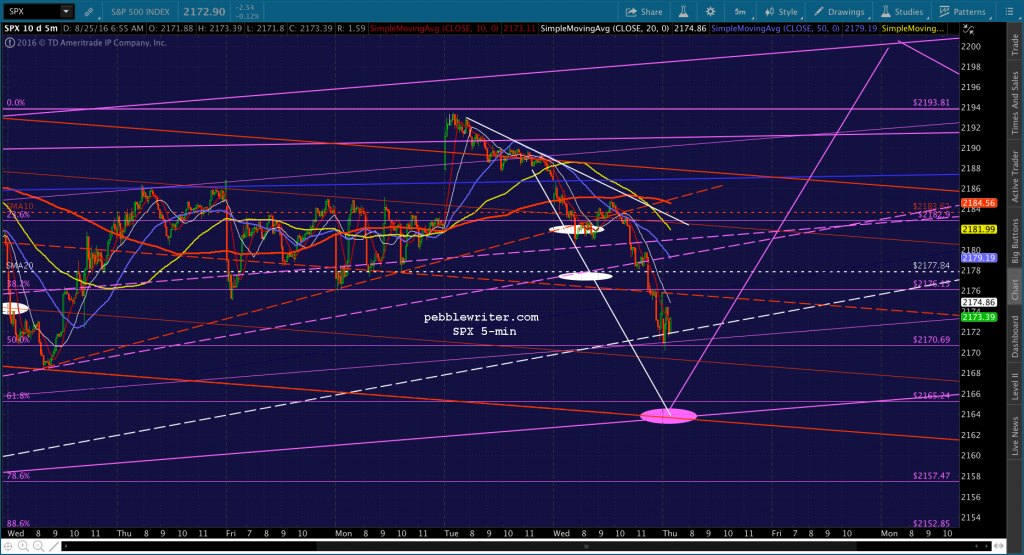The image size is (1024, 555).
Task: Click the pebblewriter.com text annotation
Action: click(481, 317)
